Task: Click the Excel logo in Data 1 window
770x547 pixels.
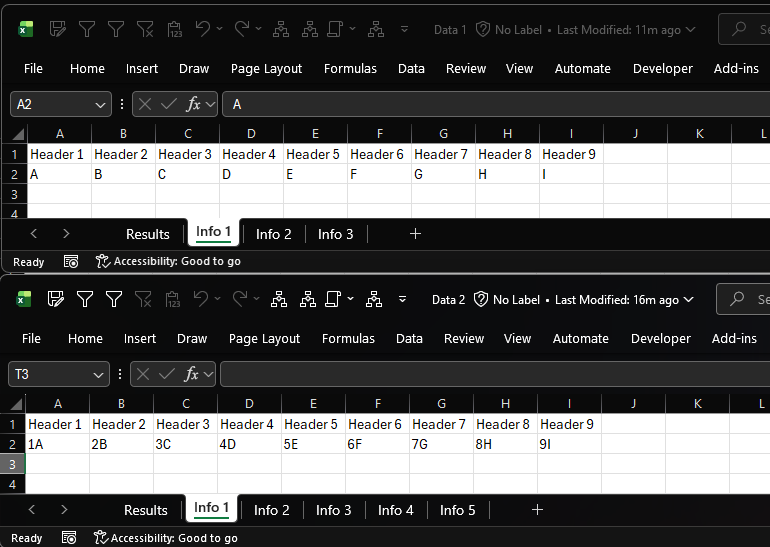Action: pos(26,29)
